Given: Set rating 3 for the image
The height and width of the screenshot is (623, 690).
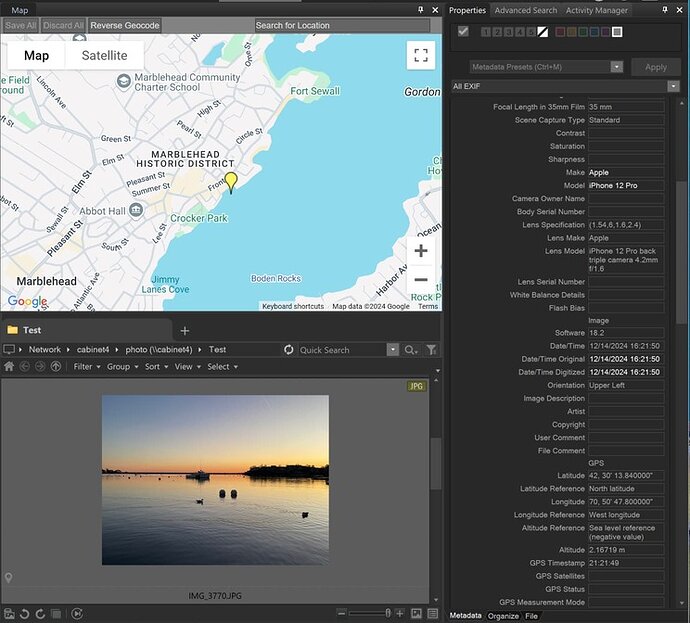Looking at the screenshot, I should [x=509, y=32].
